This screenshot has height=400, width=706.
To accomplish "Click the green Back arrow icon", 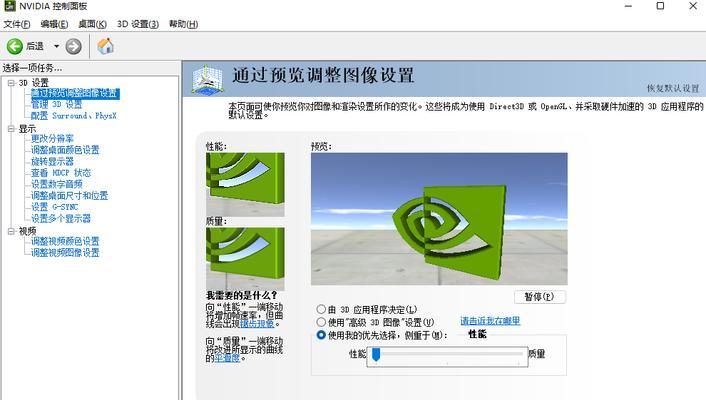I will coord(14,46).
